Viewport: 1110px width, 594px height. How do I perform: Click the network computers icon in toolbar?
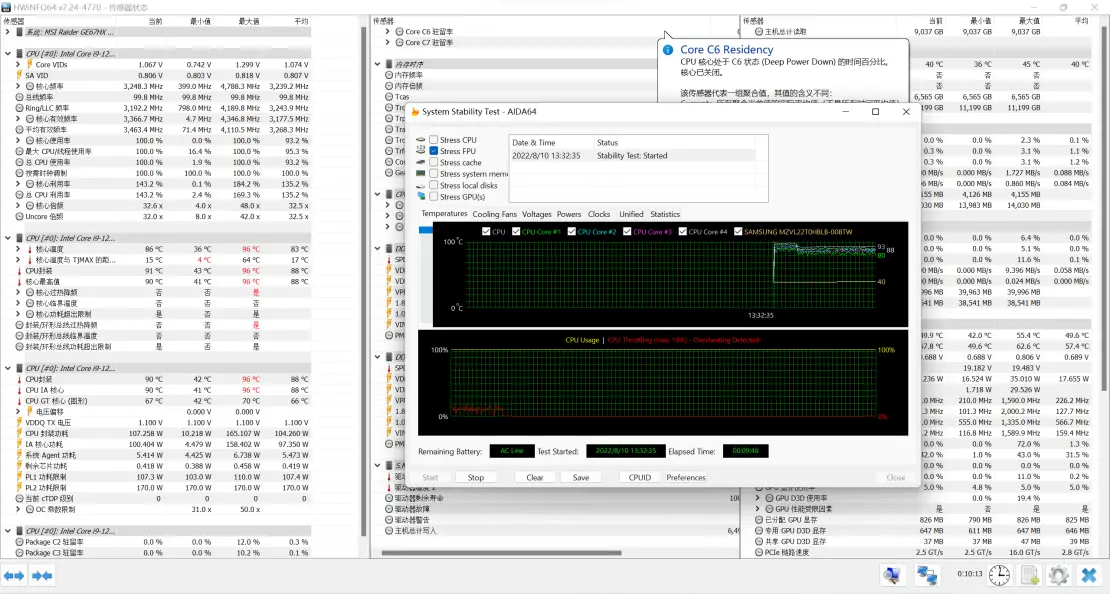pos(927,575)
